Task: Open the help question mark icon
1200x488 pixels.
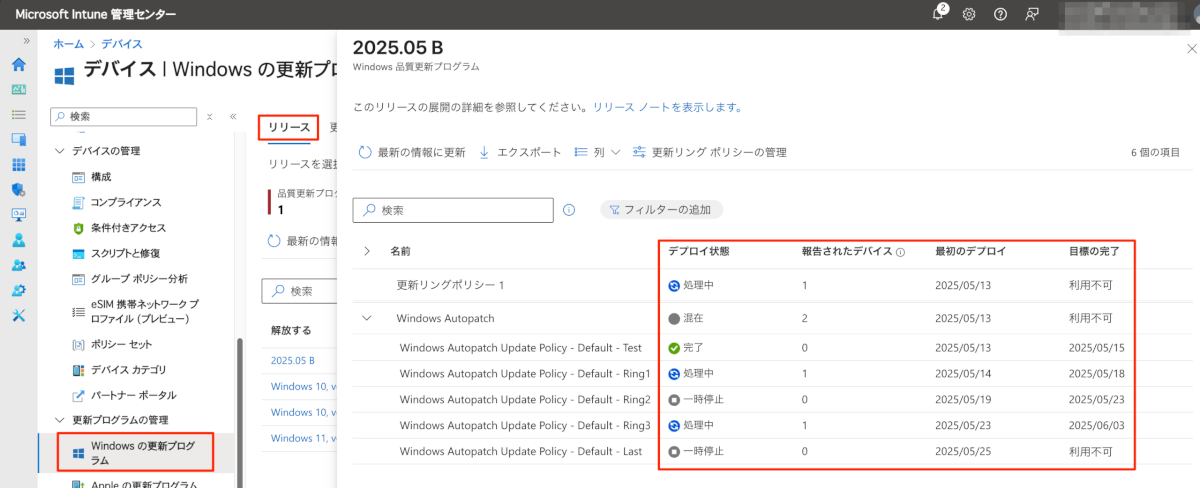Action: pos(1000,14)
